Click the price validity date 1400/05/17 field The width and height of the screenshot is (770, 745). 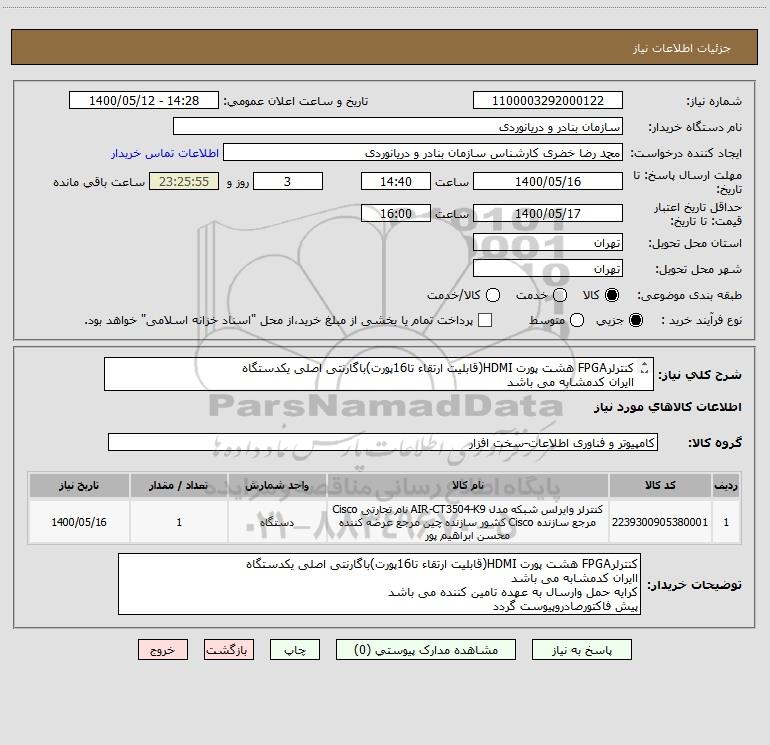click(548, 213)
